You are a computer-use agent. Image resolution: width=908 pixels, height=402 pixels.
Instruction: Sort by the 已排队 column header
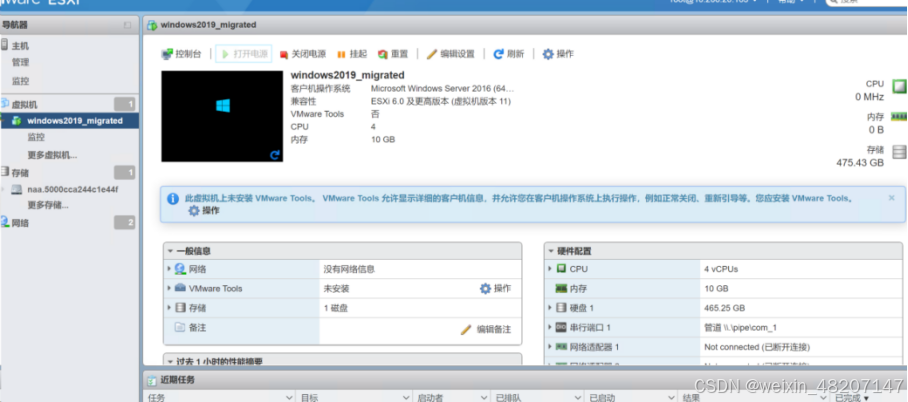[537, 397]
